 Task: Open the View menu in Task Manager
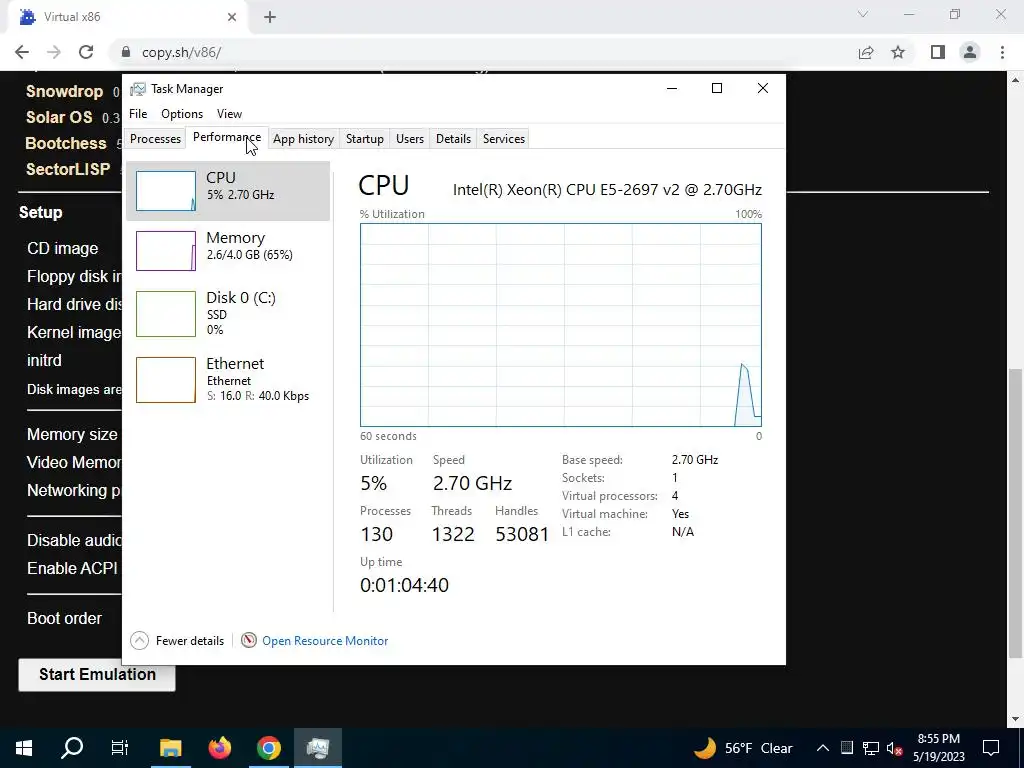229,114
